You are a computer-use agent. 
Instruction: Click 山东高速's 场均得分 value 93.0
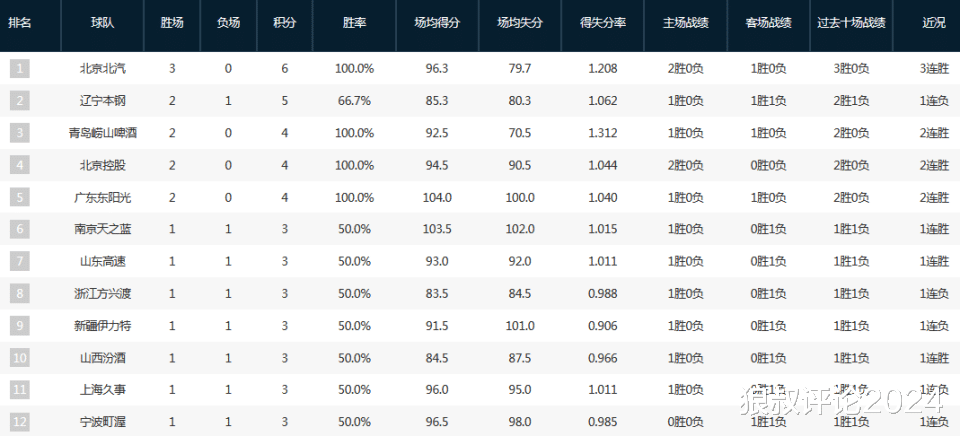[437, 262]
